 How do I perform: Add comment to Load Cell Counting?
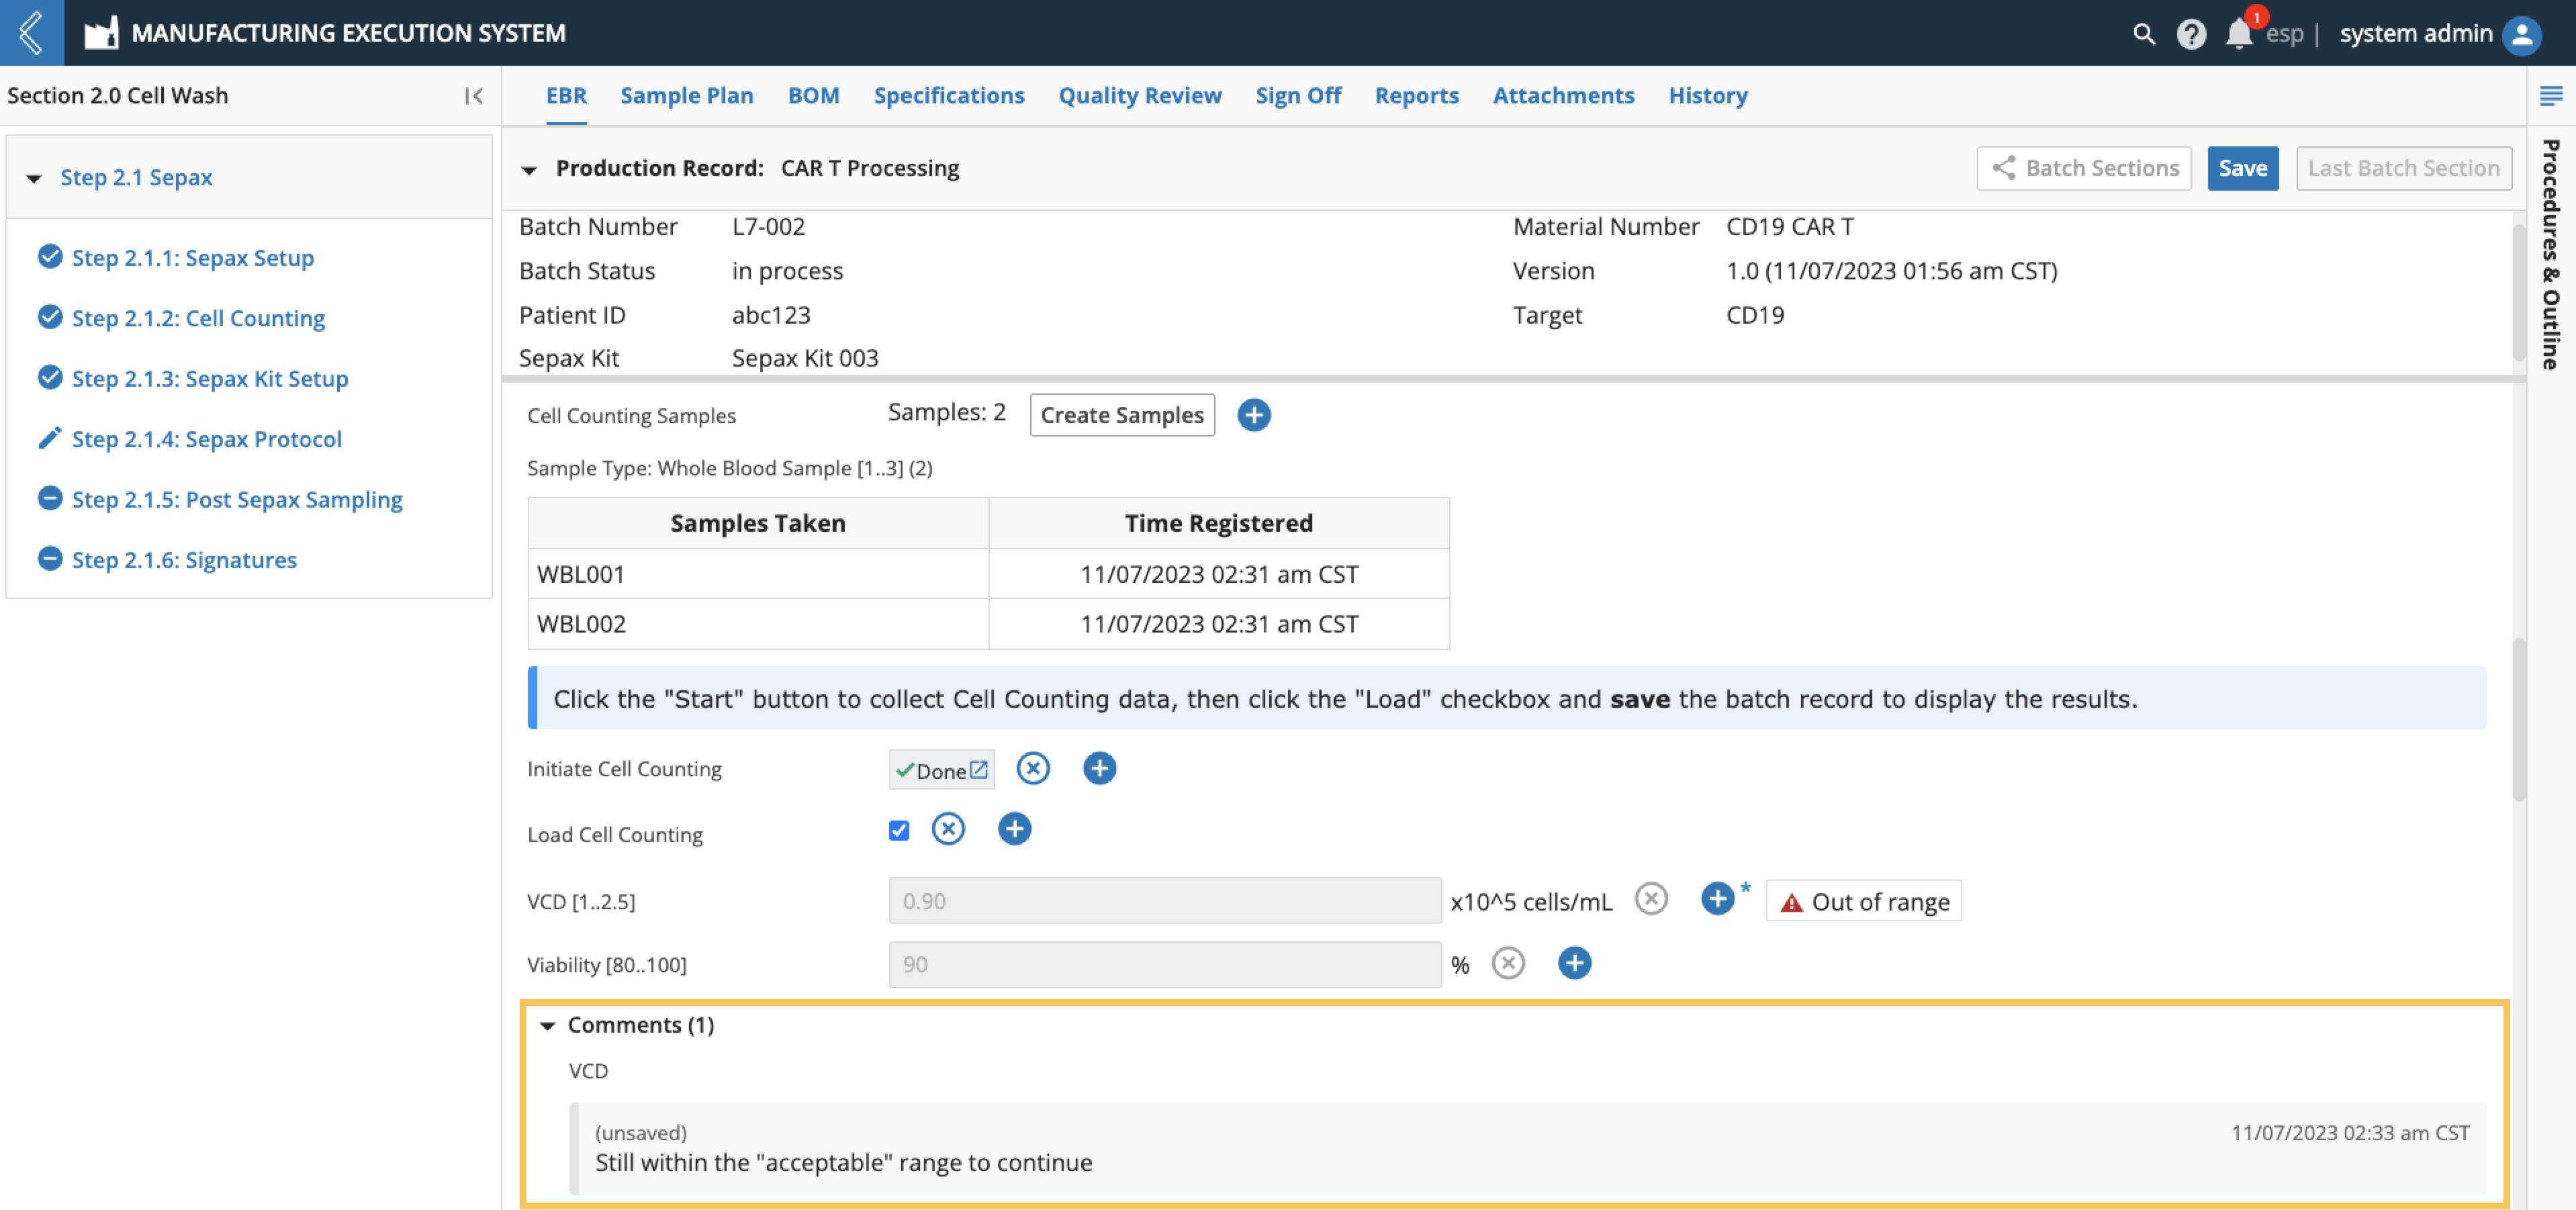(1014, 829)
